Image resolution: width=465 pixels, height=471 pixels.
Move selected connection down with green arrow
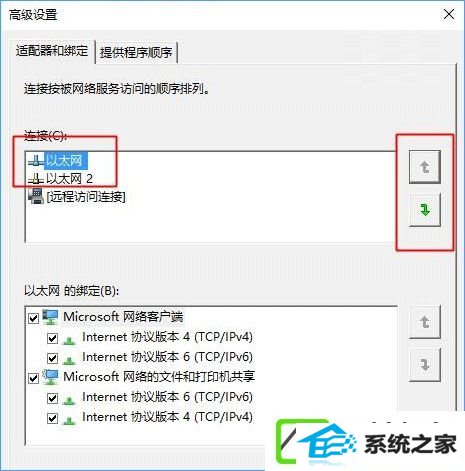[425, 210]
